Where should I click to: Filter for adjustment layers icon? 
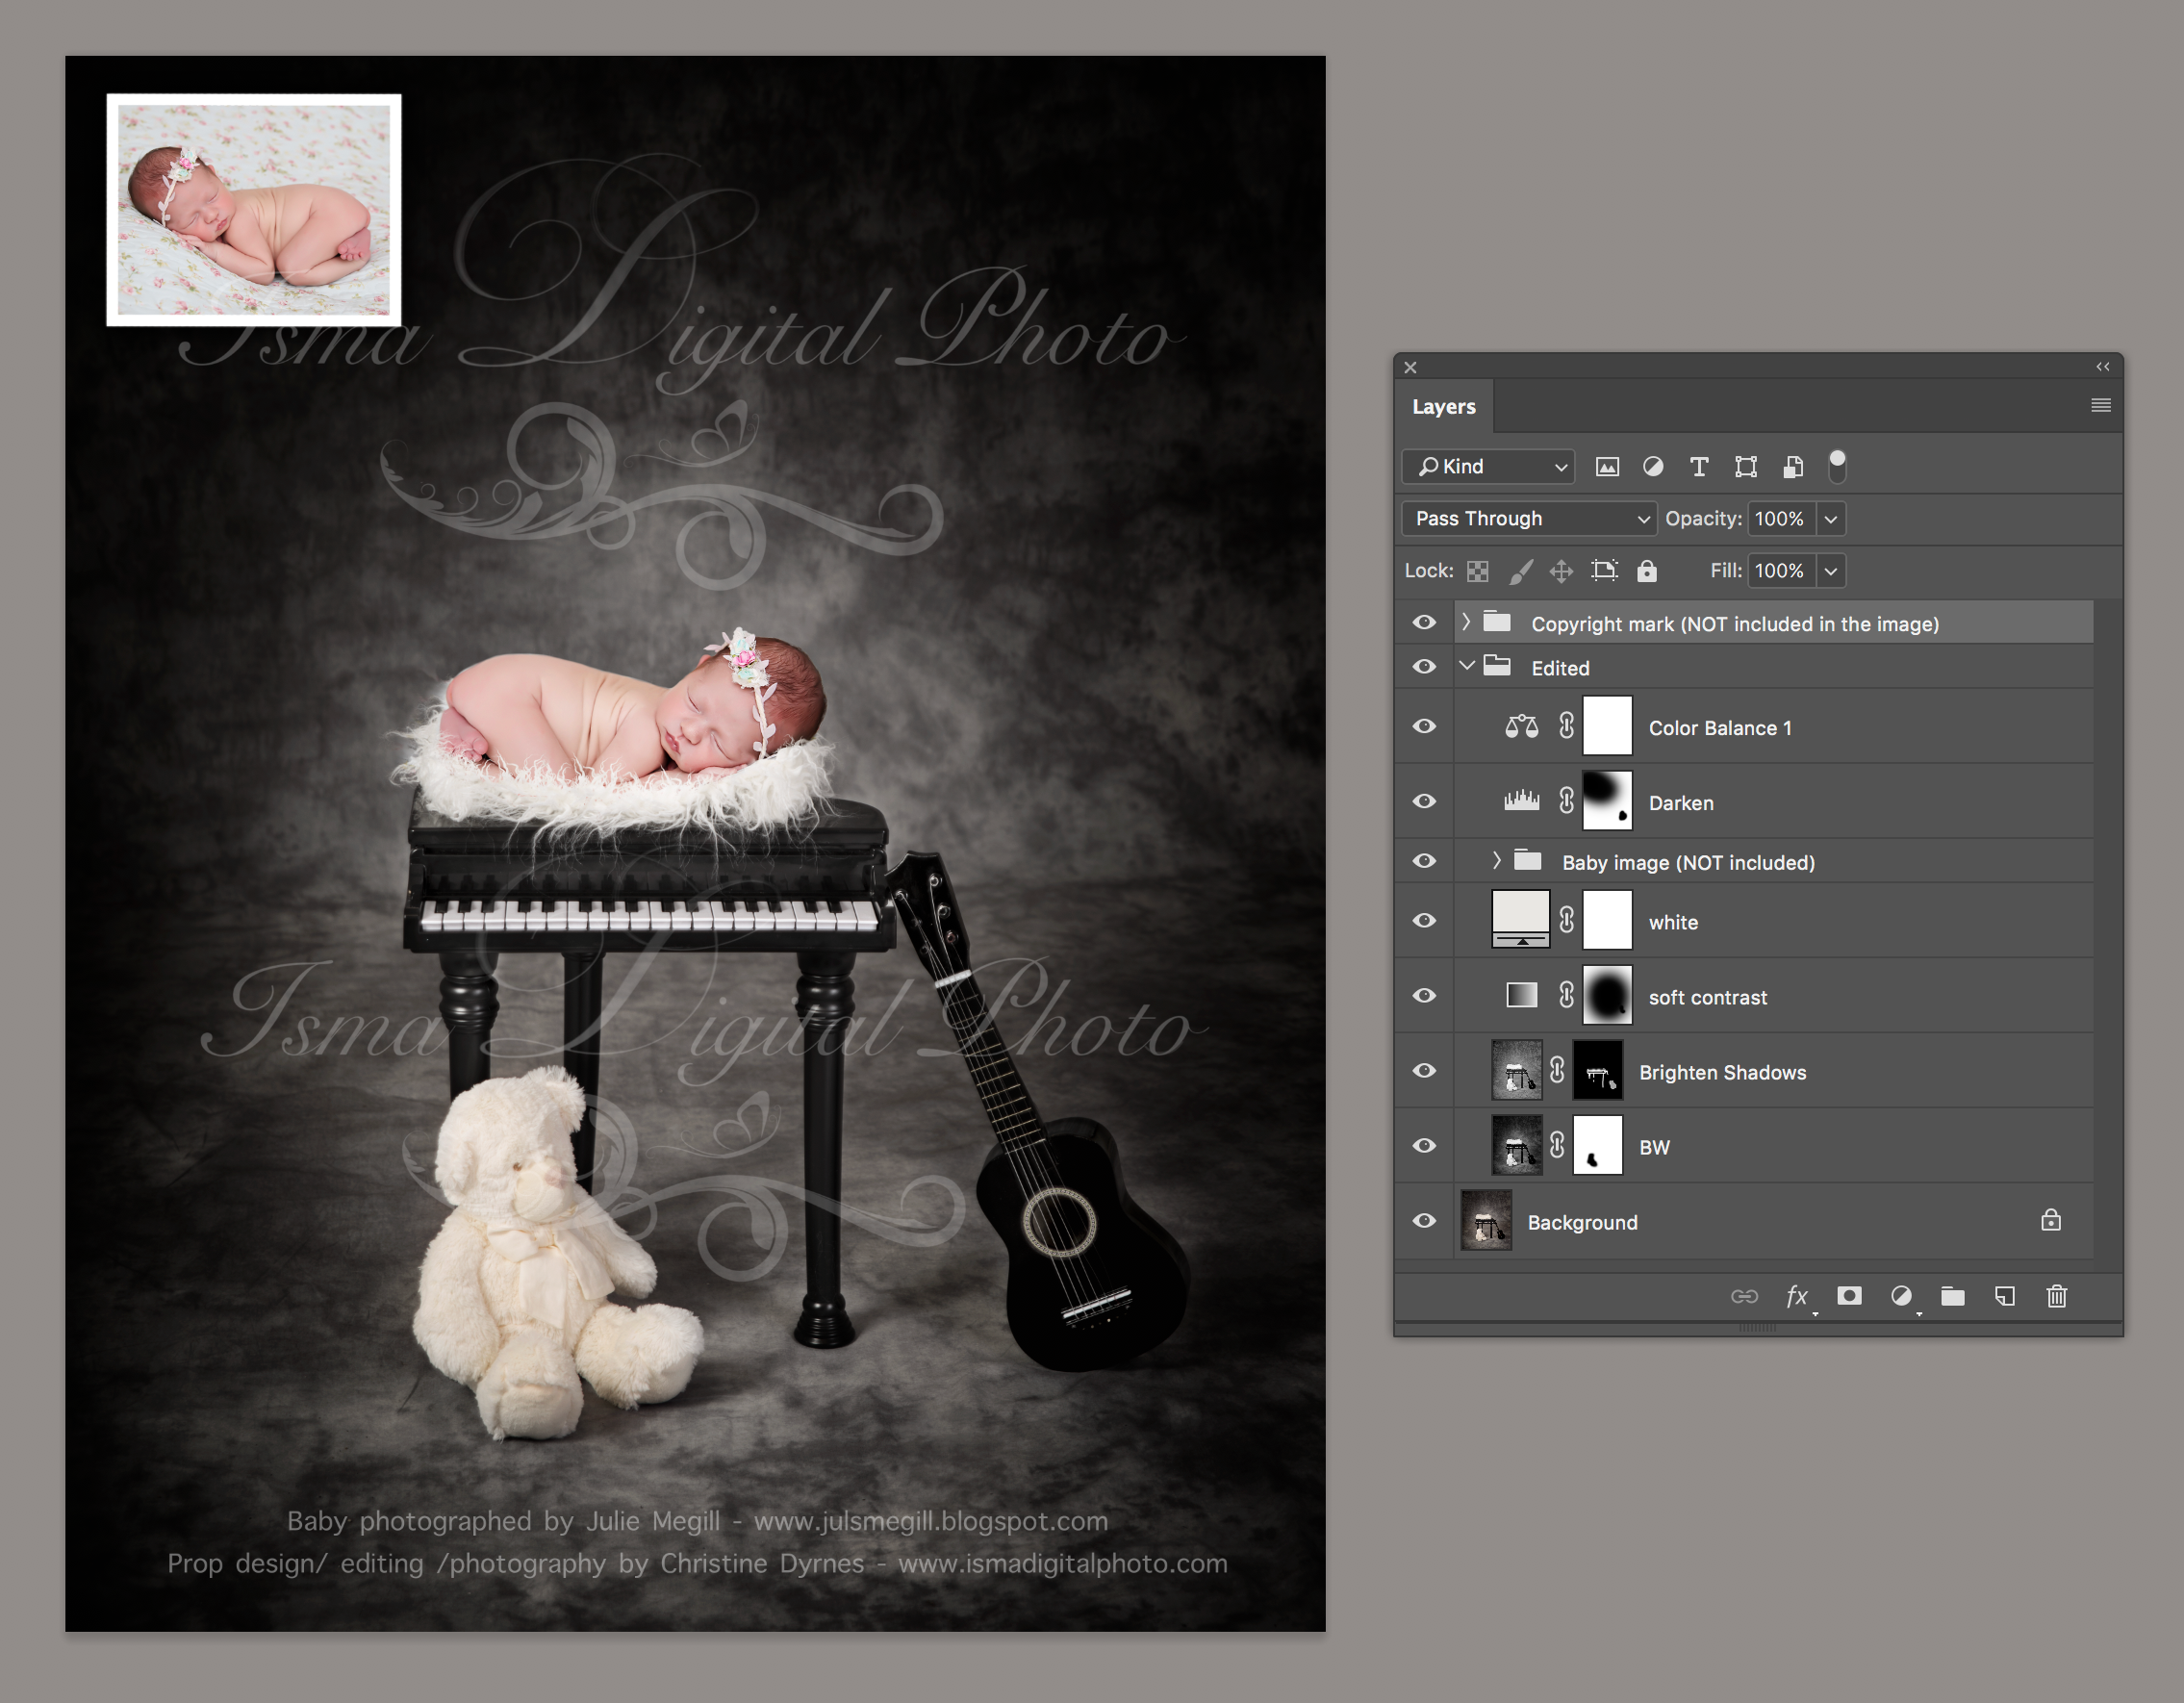click(x=1653, y=467)
